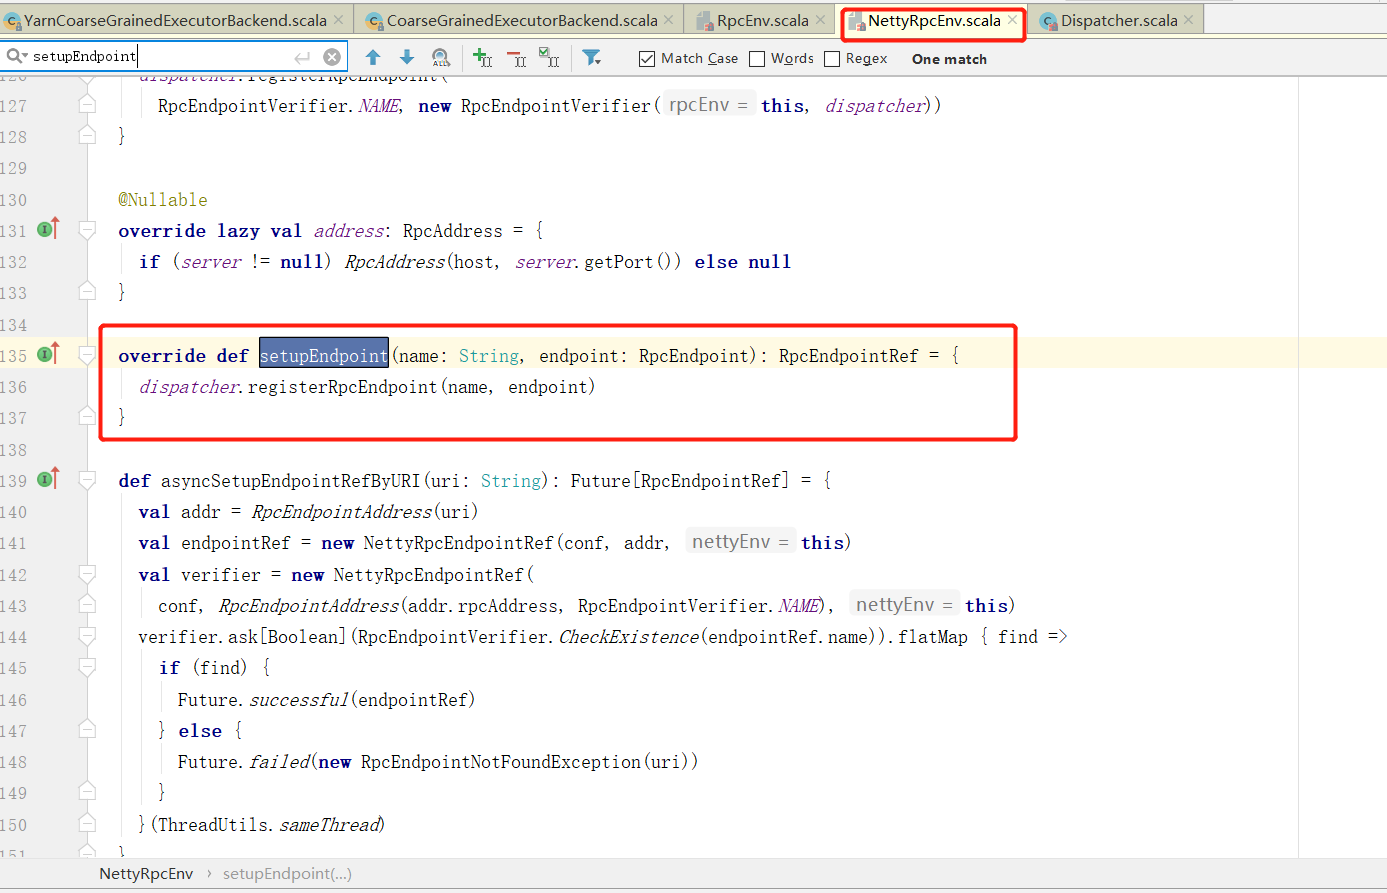Open the search filter funnel icon

click(592, 58)
